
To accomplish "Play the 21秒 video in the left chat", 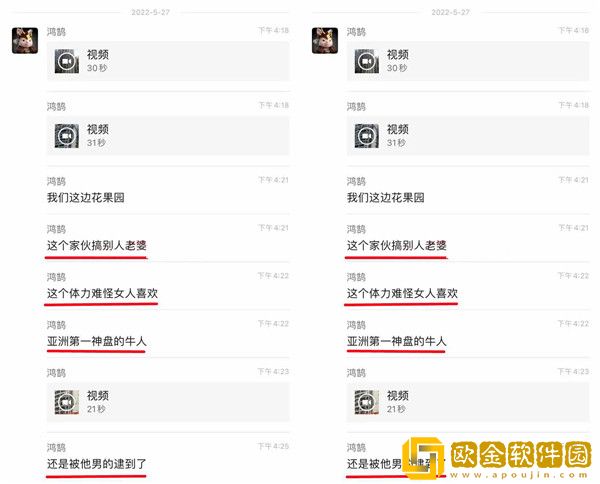I will click(x=168, y=402).
